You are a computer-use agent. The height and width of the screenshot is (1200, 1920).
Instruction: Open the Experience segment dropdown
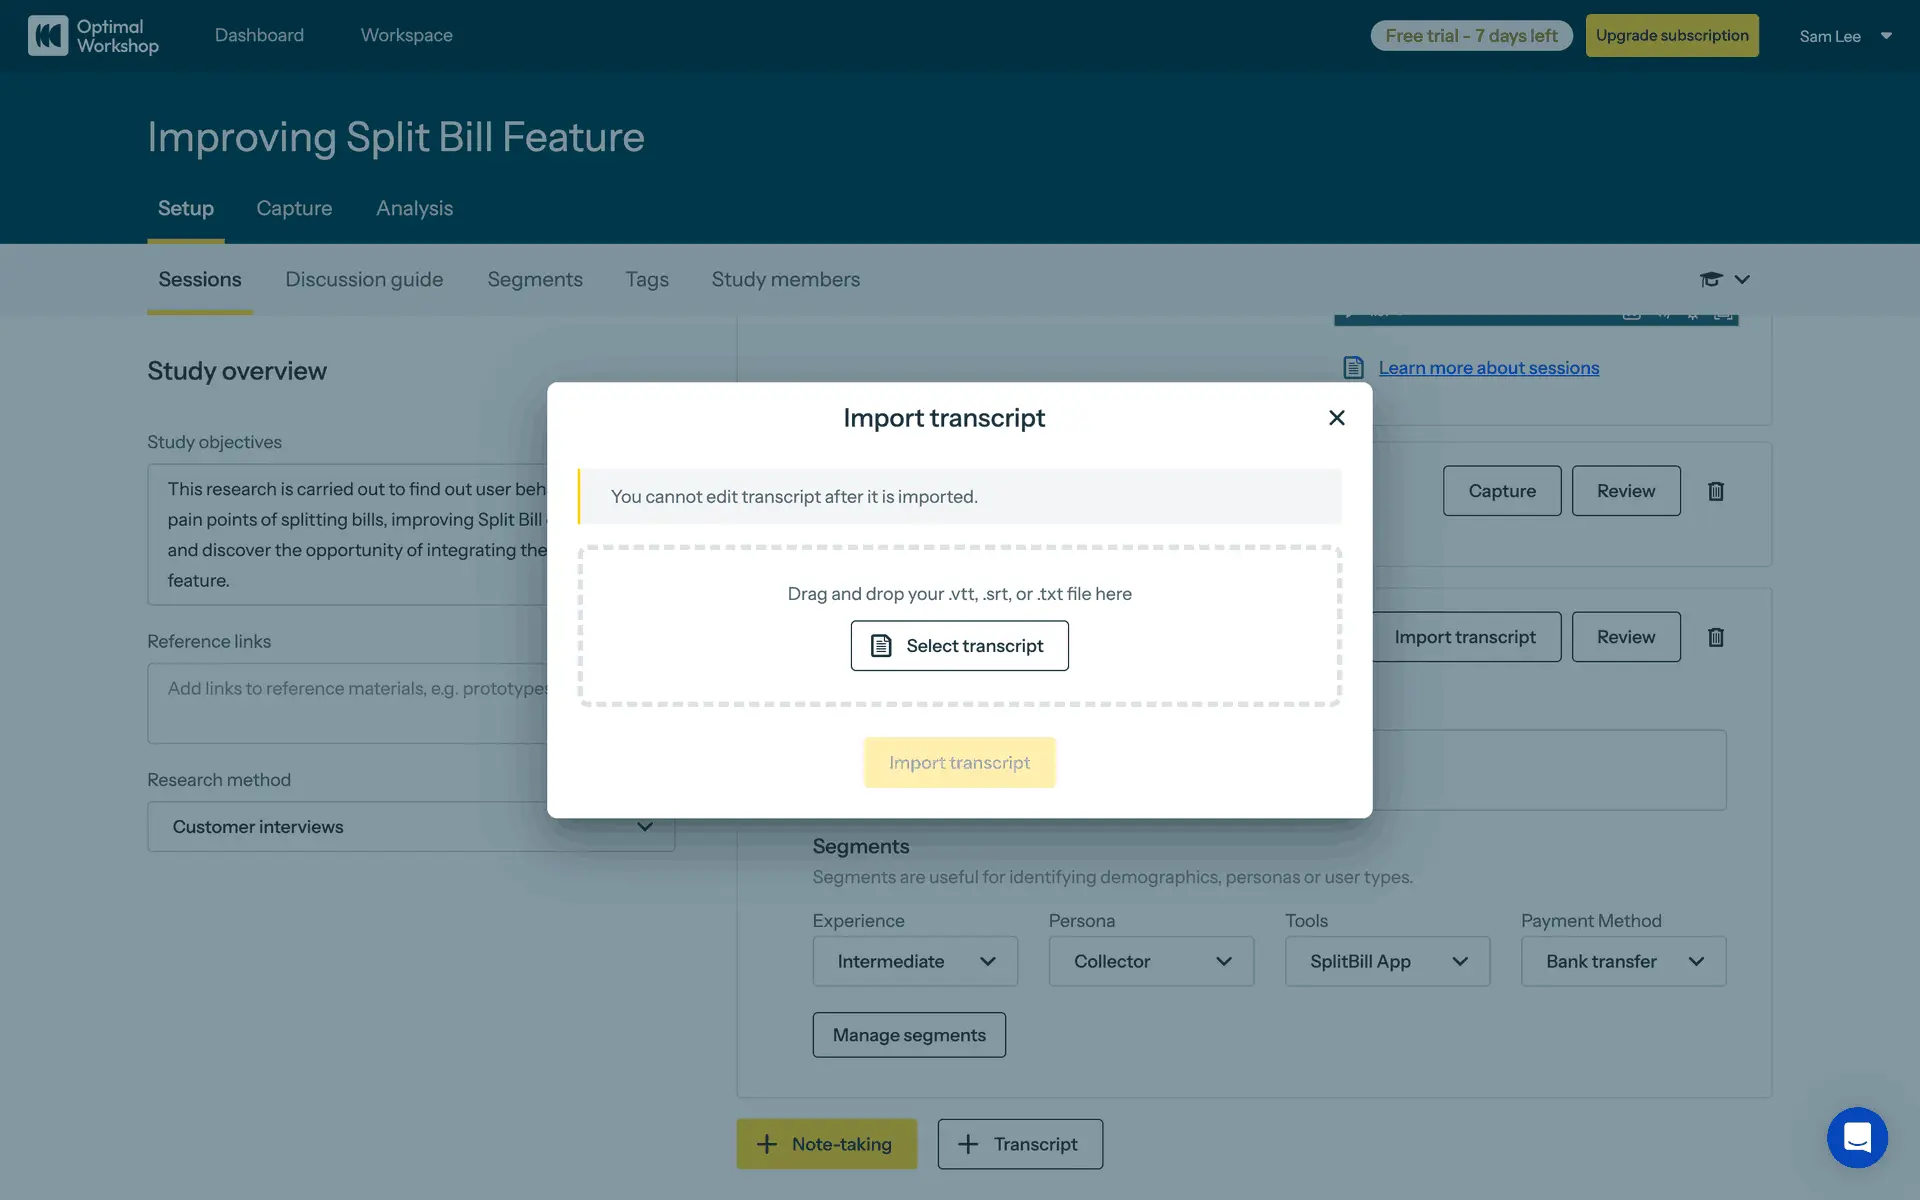pos(915,961)
